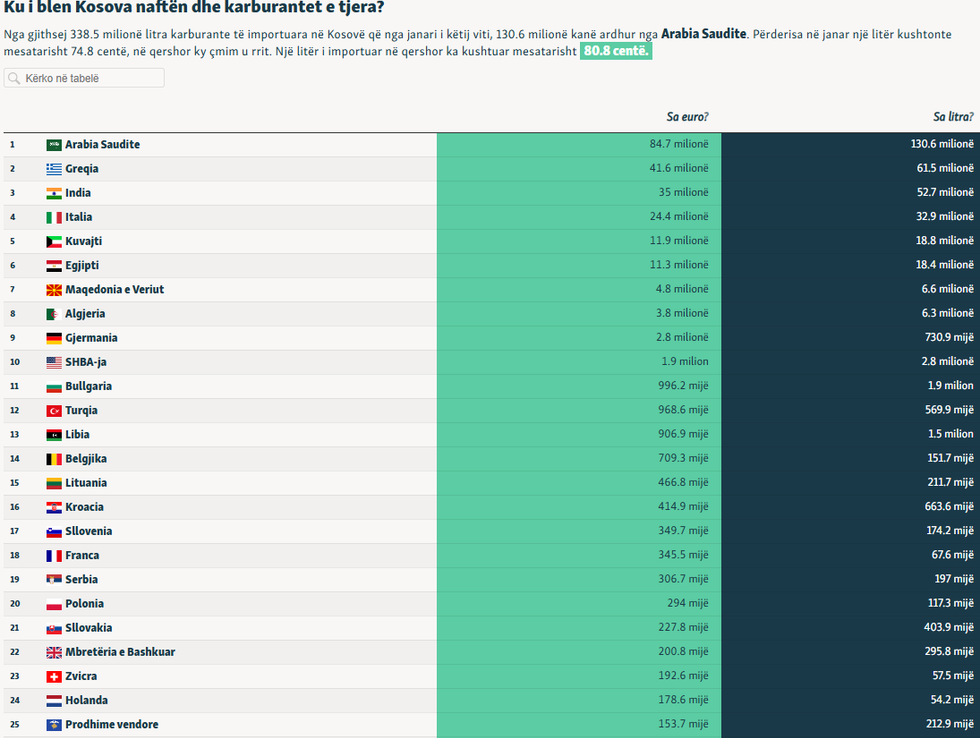Viewport: 980px width, 738px height.
Task: Click the India flag icon
Action: coord(54,193)
